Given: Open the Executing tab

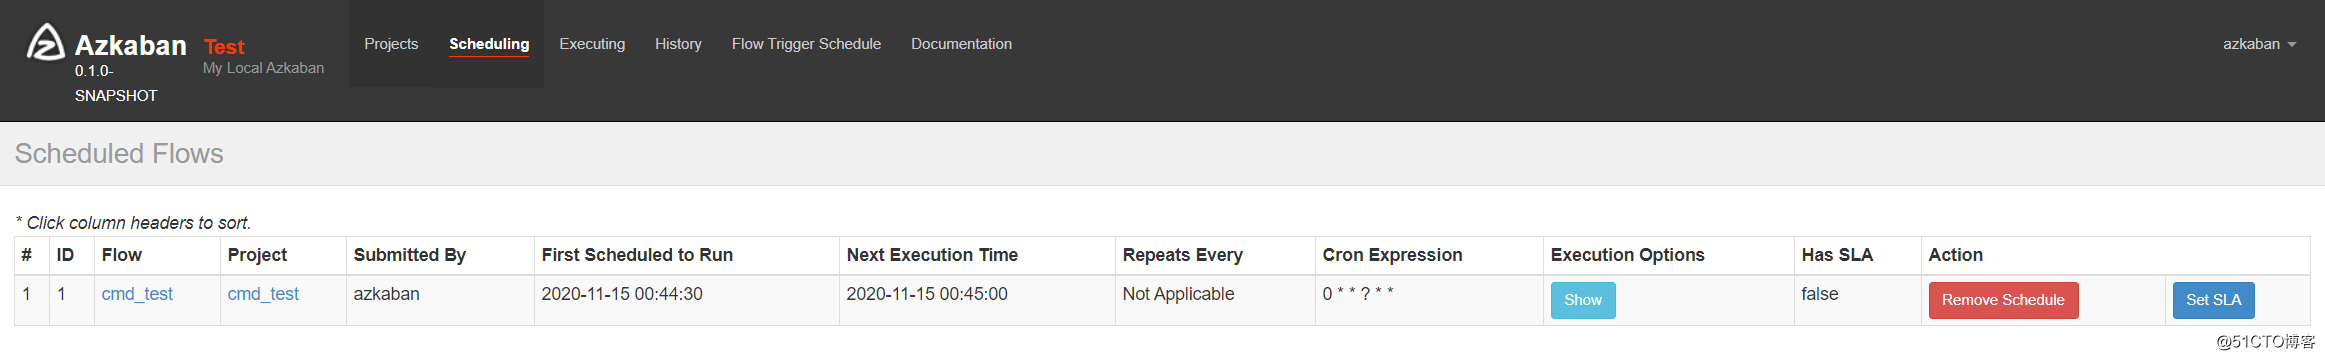Looking at the screenshot, I should [x=592, y=44].
